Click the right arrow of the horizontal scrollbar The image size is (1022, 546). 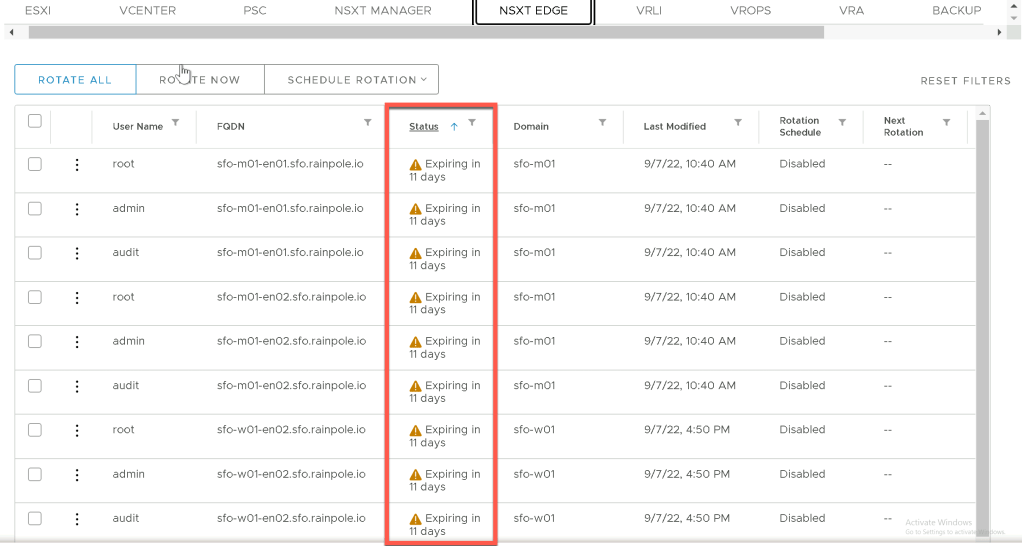click(x=999, y=32)
